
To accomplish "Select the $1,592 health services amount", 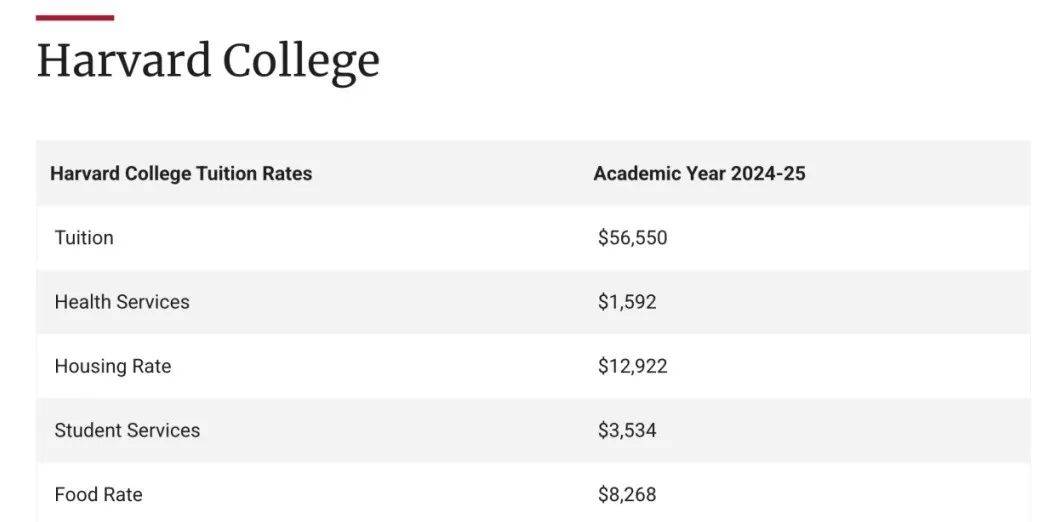I will click(627, 302).
